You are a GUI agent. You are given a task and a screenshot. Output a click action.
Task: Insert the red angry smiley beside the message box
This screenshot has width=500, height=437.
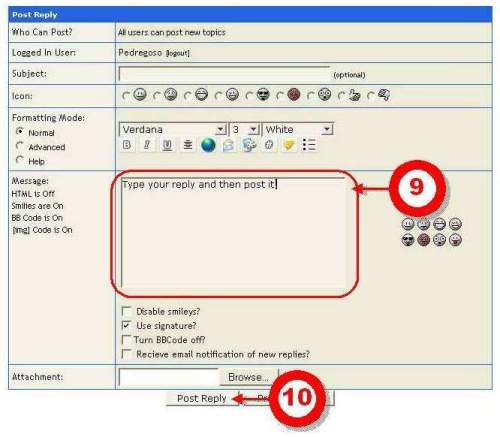pos(423,240)
